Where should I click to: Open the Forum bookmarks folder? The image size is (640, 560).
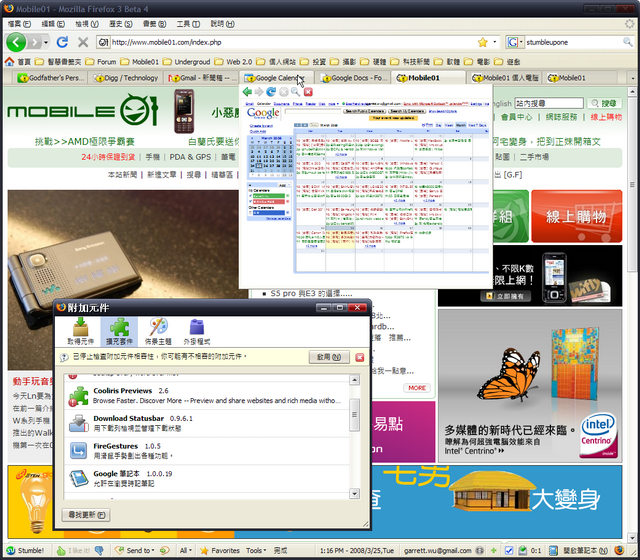point(101,62)
